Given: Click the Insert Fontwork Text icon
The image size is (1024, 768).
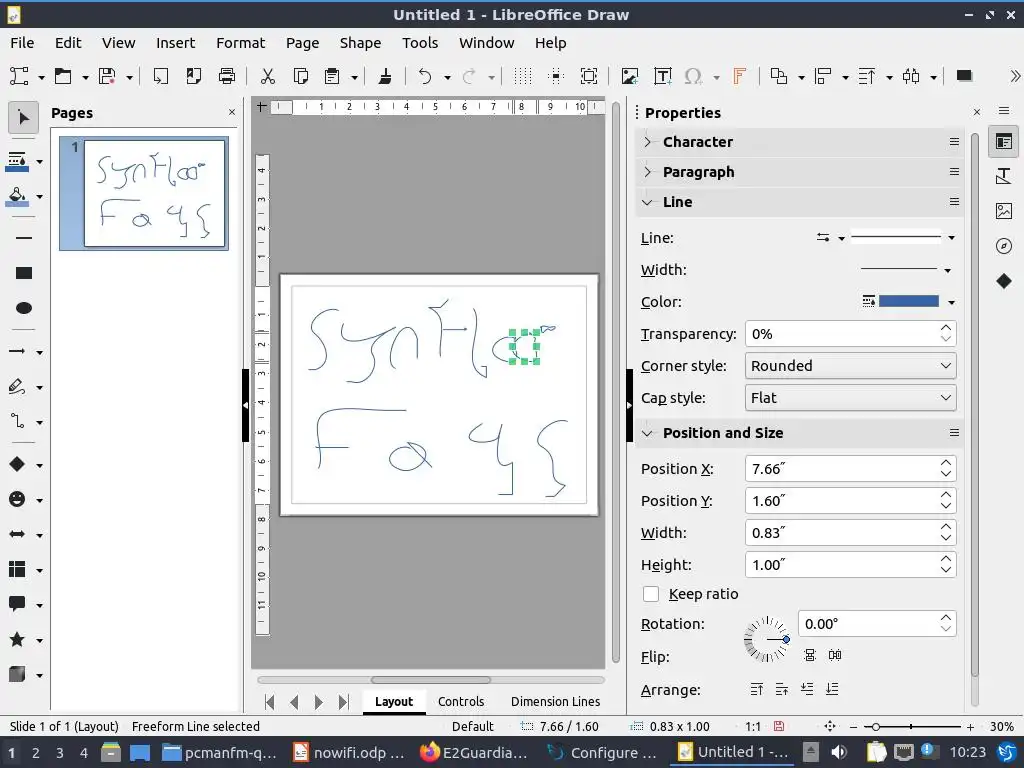Looking at the screenshot, I should point(739,76).
